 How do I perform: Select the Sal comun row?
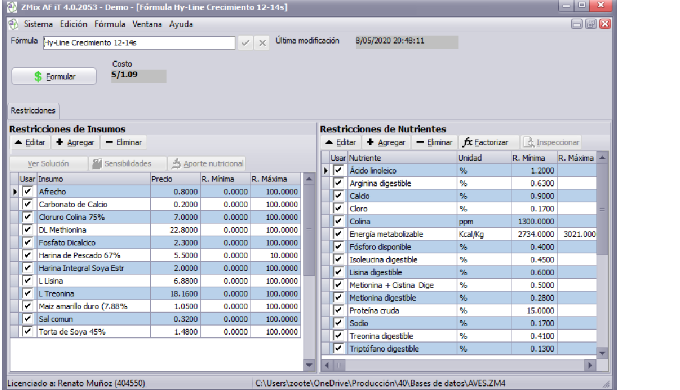(x=156, y=319)
